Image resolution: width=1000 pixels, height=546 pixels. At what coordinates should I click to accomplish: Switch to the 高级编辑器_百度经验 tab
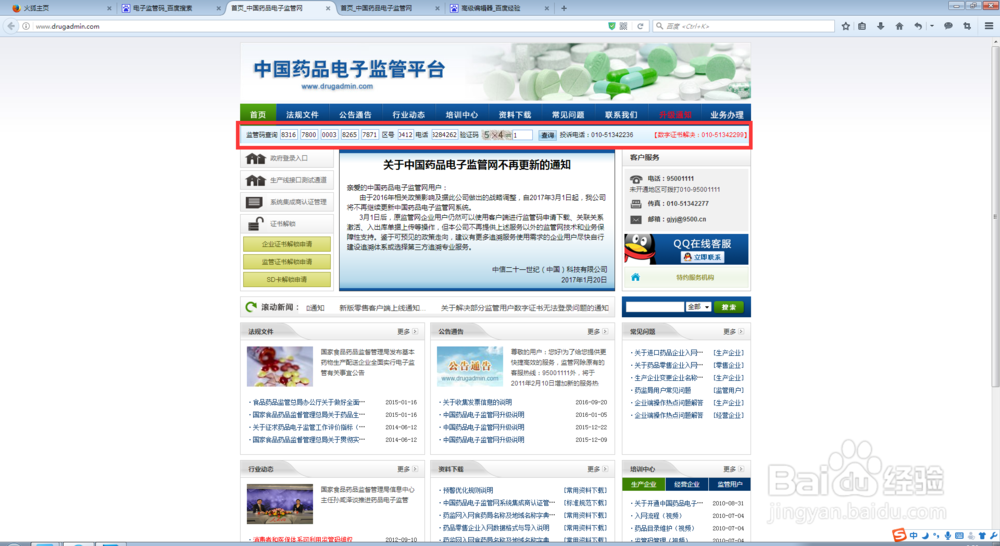[x=499, y=8]
